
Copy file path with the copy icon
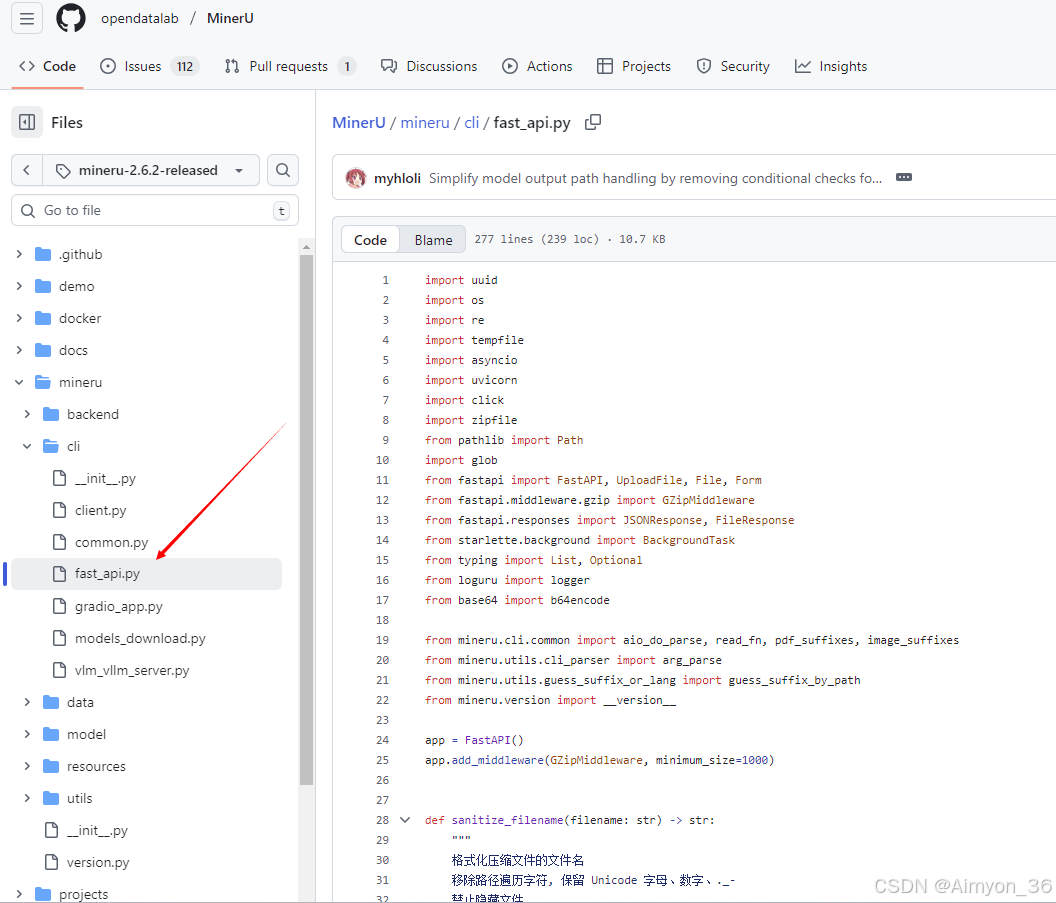593,122
